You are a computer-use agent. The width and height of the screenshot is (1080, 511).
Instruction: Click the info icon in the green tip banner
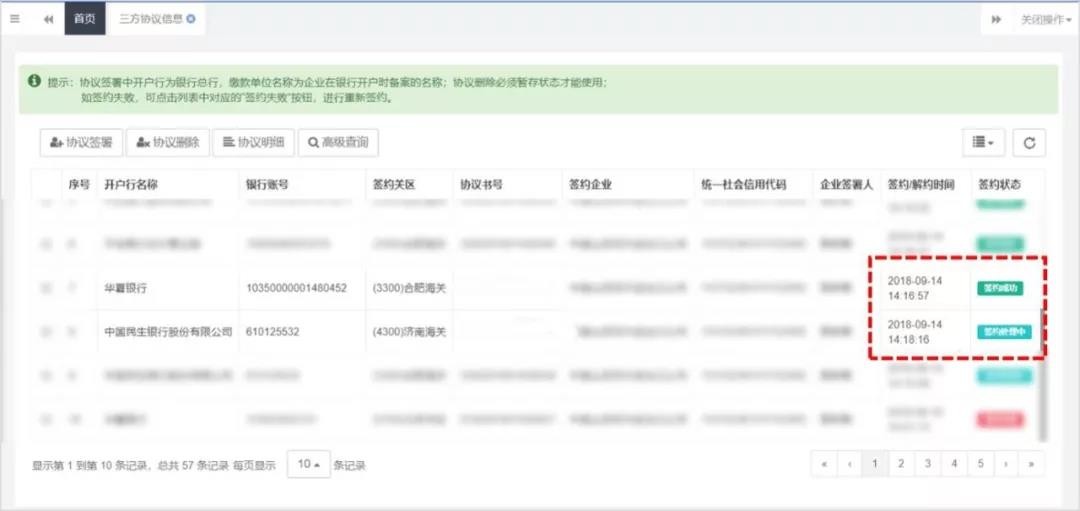coord(34,81)
